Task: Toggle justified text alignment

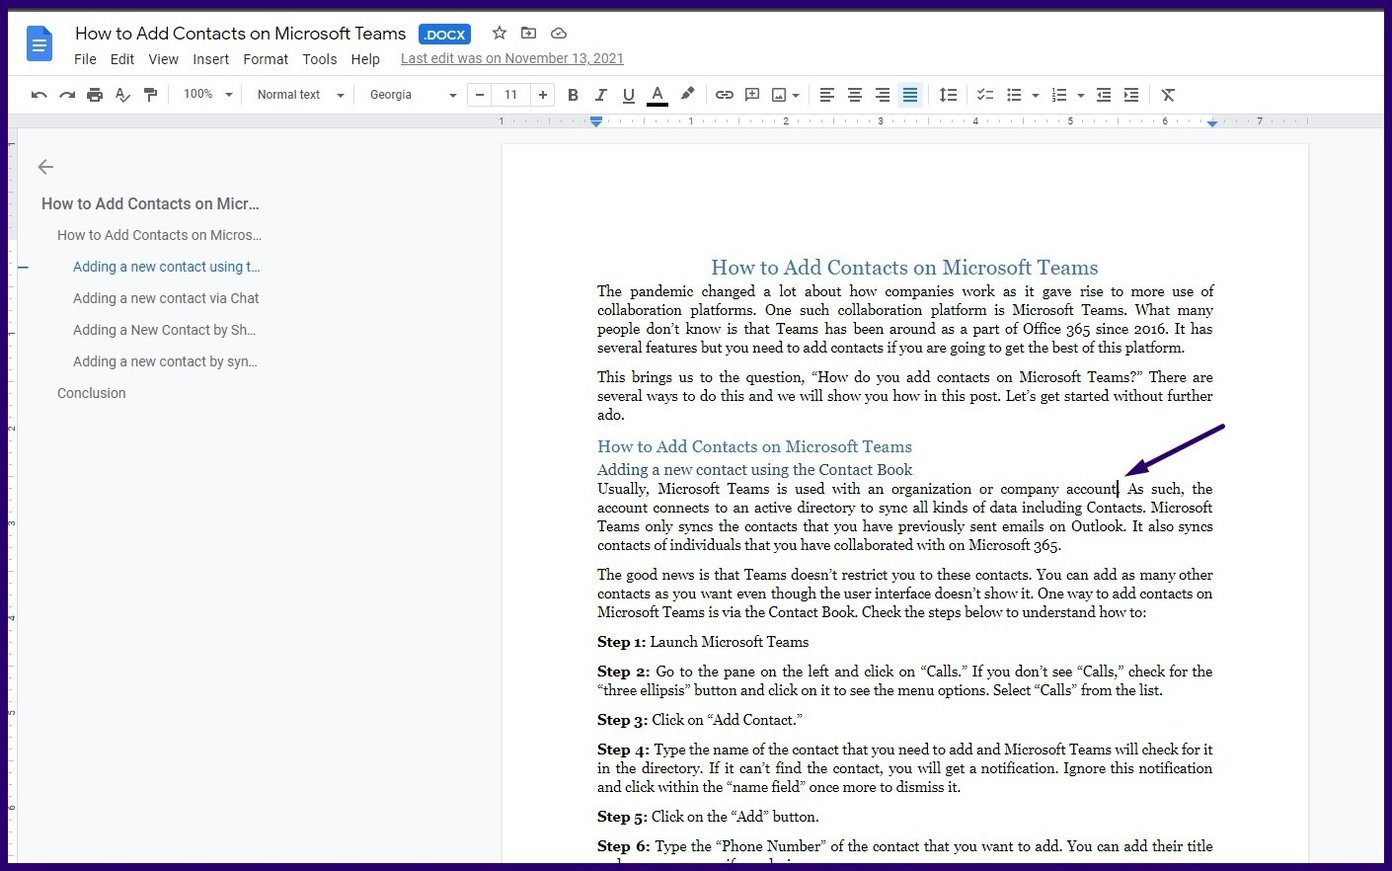Action: [910, 95]
